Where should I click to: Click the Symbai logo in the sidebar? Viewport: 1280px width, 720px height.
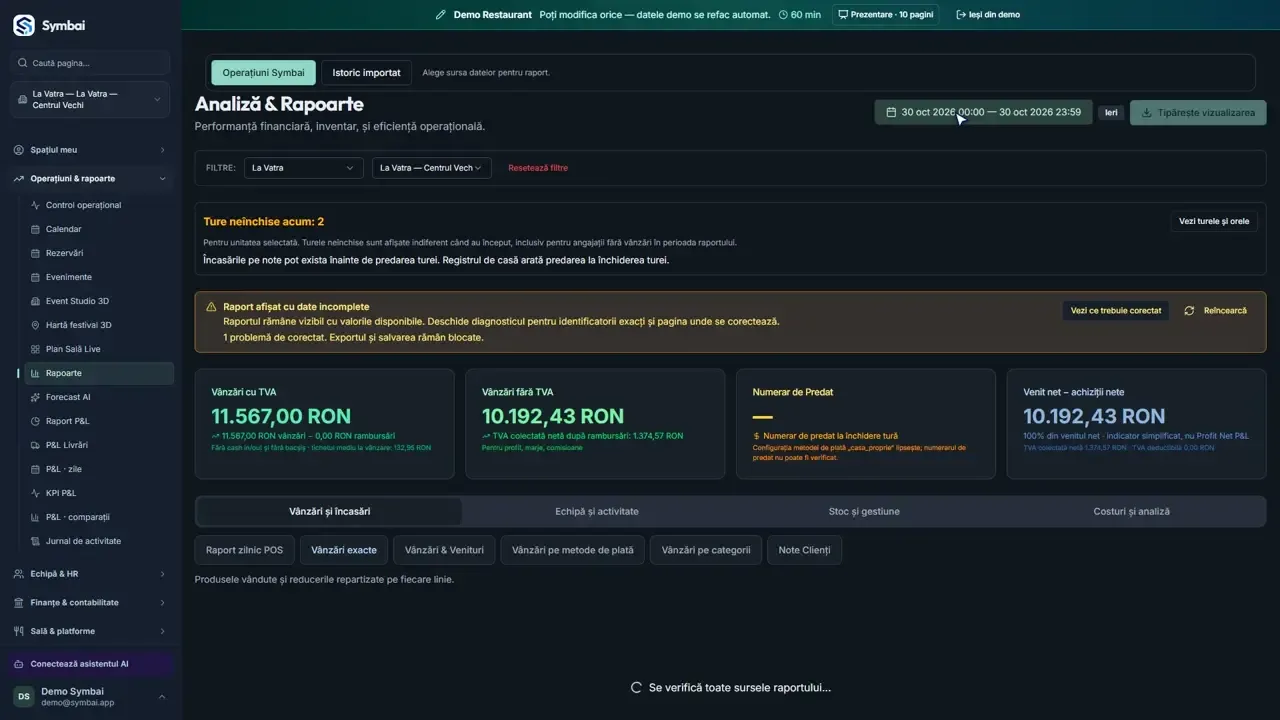(49, 26)
